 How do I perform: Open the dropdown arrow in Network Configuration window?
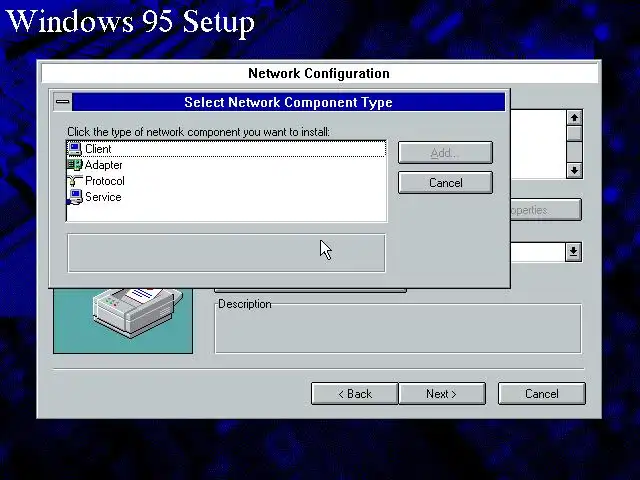click(x=573, y=252)
